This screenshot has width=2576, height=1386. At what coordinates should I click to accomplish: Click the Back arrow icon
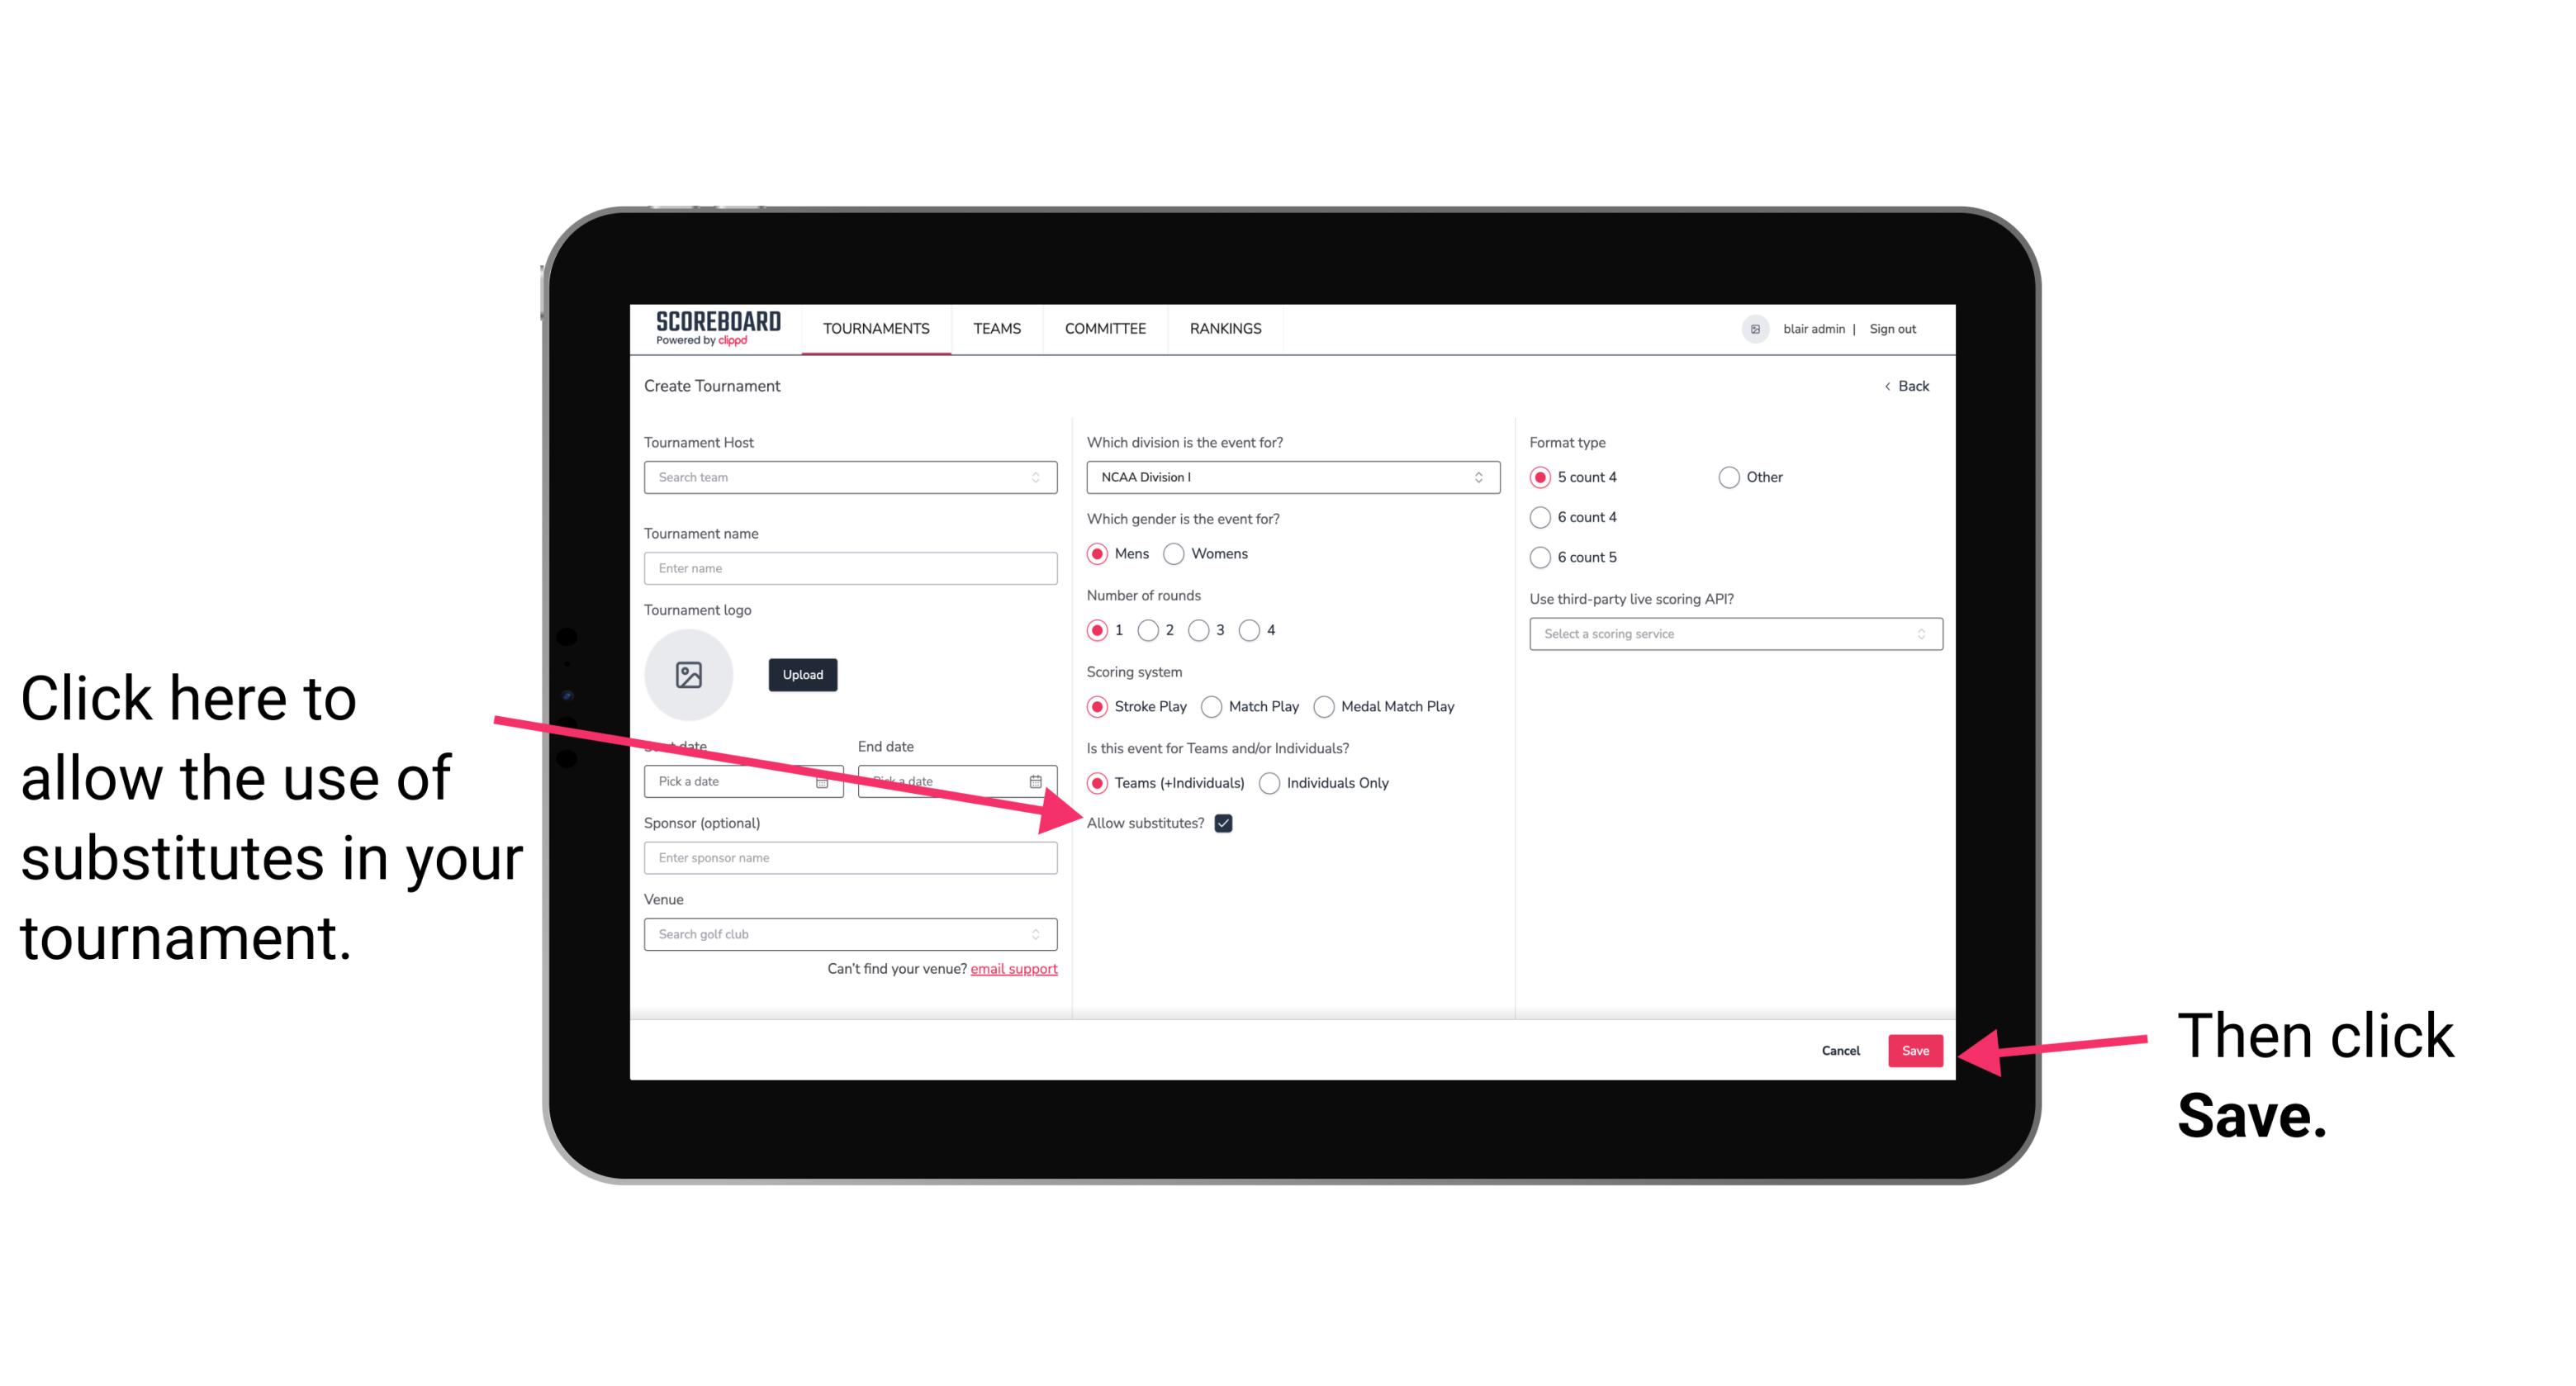pos(1889,386)
